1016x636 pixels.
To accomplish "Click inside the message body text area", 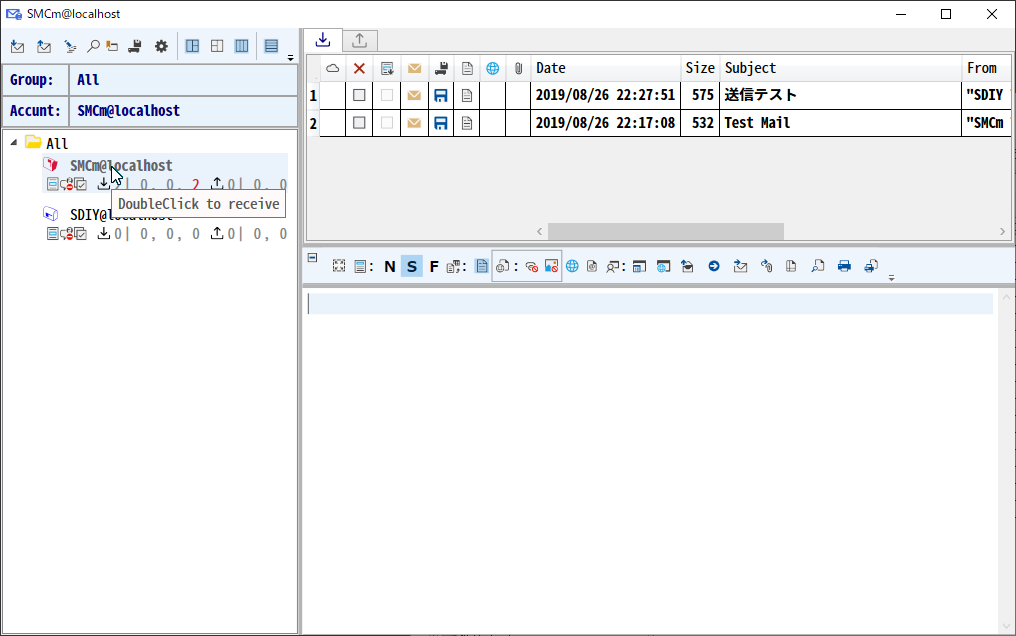I will 651,461.
